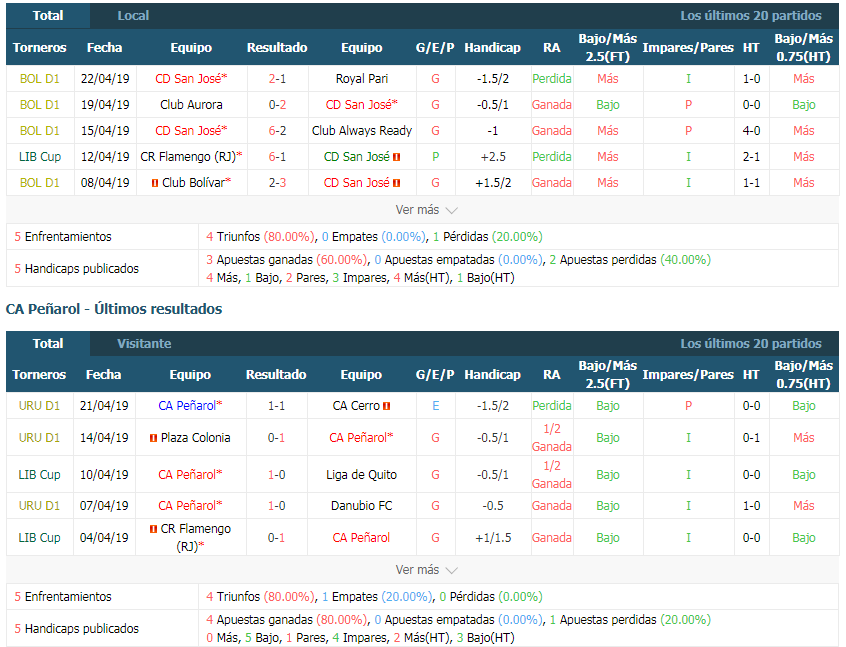The image size is (846, 647).
Task: Click URU D1 tournament on 21/04/19
Action: (39, 406)
